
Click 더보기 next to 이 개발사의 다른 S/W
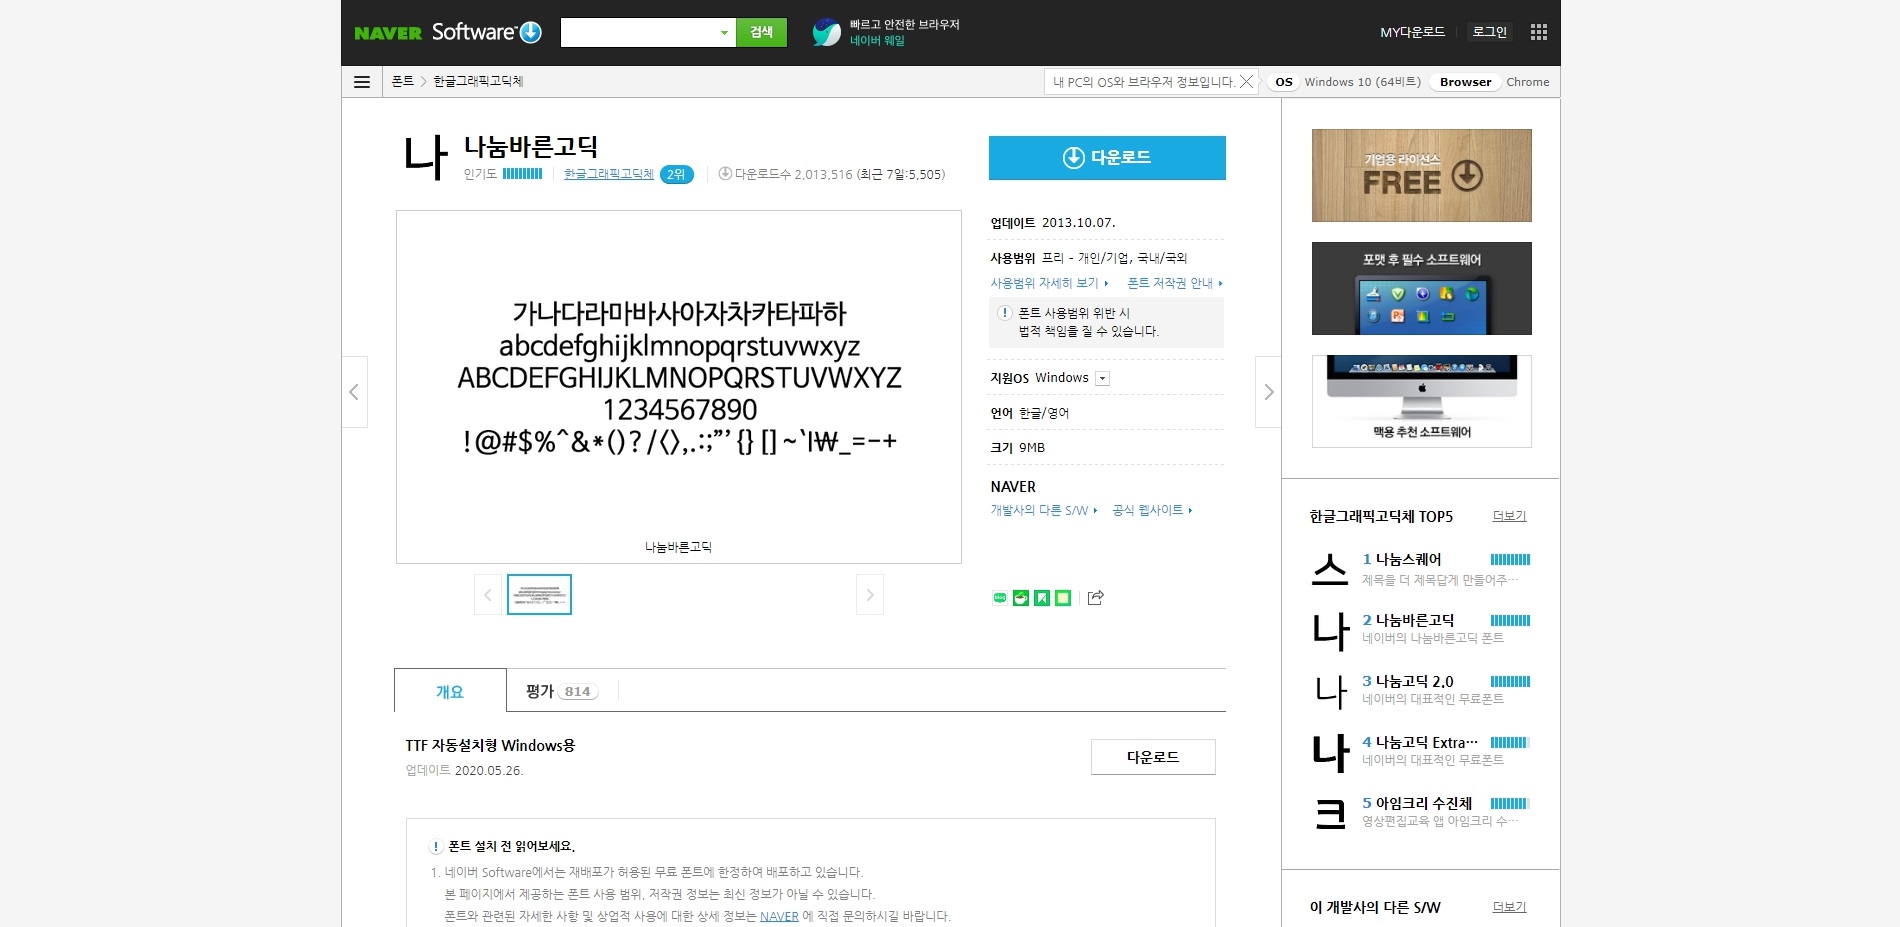coord(1509,907)
